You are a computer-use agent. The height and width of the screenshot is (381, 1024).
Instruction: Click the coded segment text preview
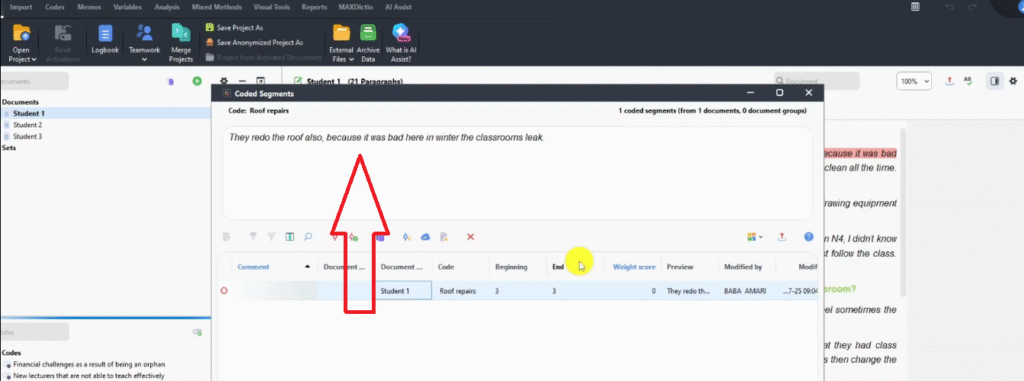[x=387, y=138]
